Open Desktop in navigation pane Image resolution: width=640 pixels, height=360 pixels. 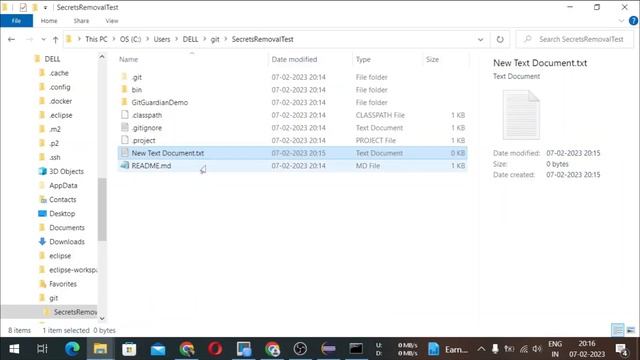tap(62, 214)
